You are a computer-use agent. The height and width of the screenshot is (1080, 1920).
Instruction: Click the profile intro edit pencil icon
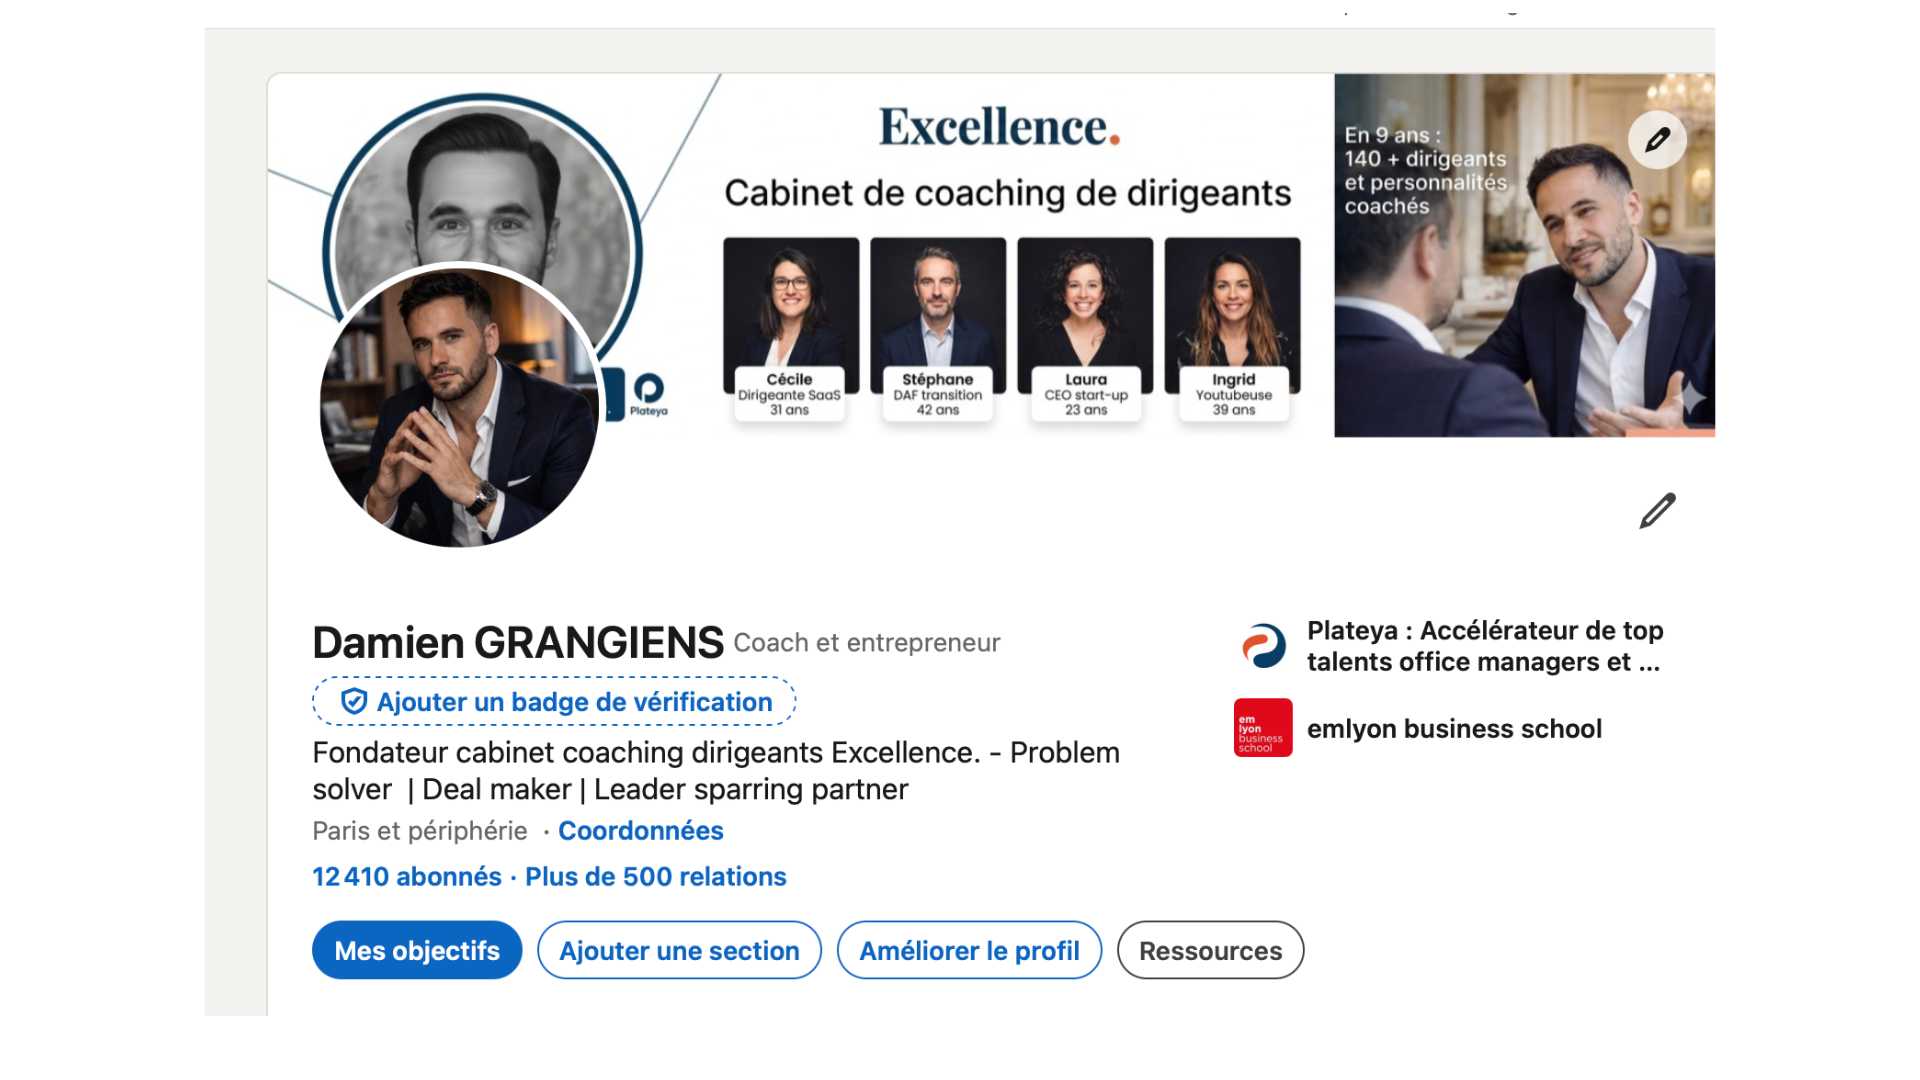(x=1656, y=511)
